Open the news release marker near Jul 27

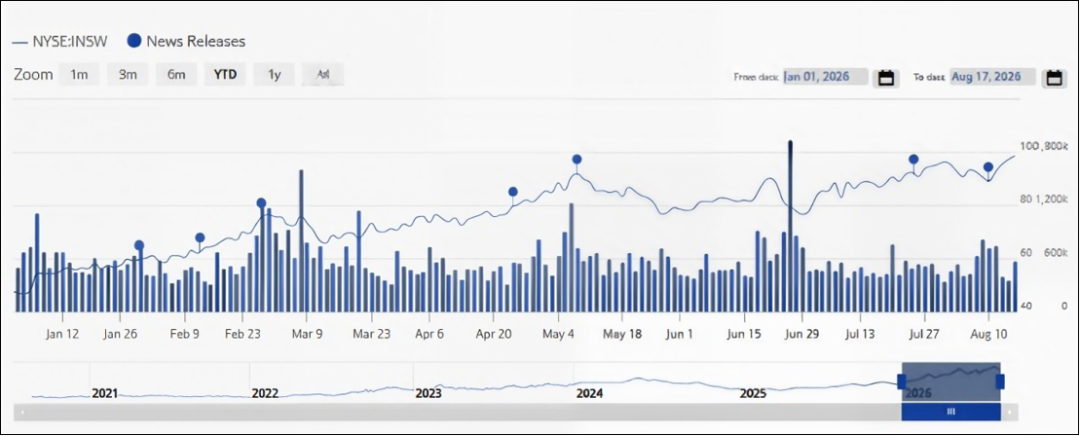[913, 159]
